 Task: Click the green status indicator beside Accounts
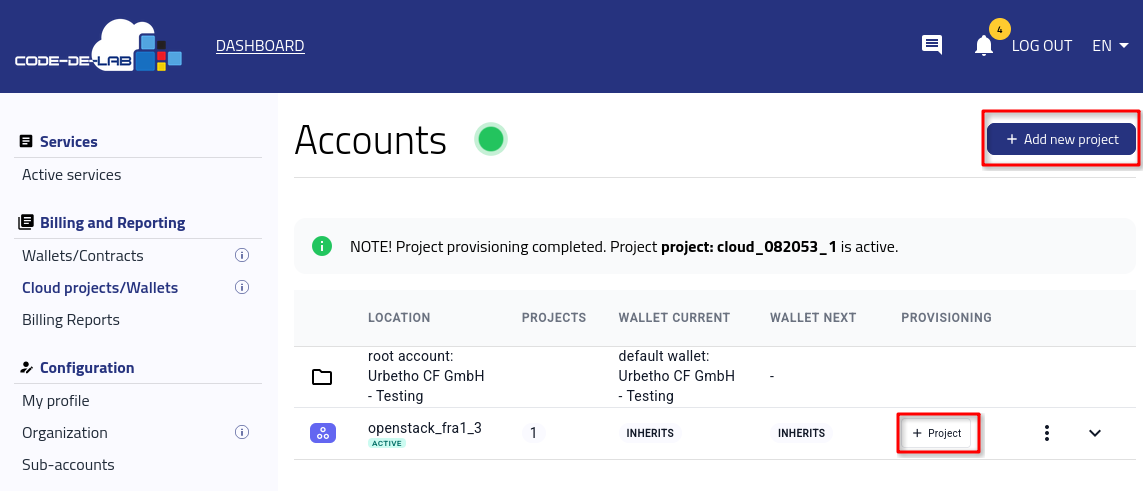491,139
